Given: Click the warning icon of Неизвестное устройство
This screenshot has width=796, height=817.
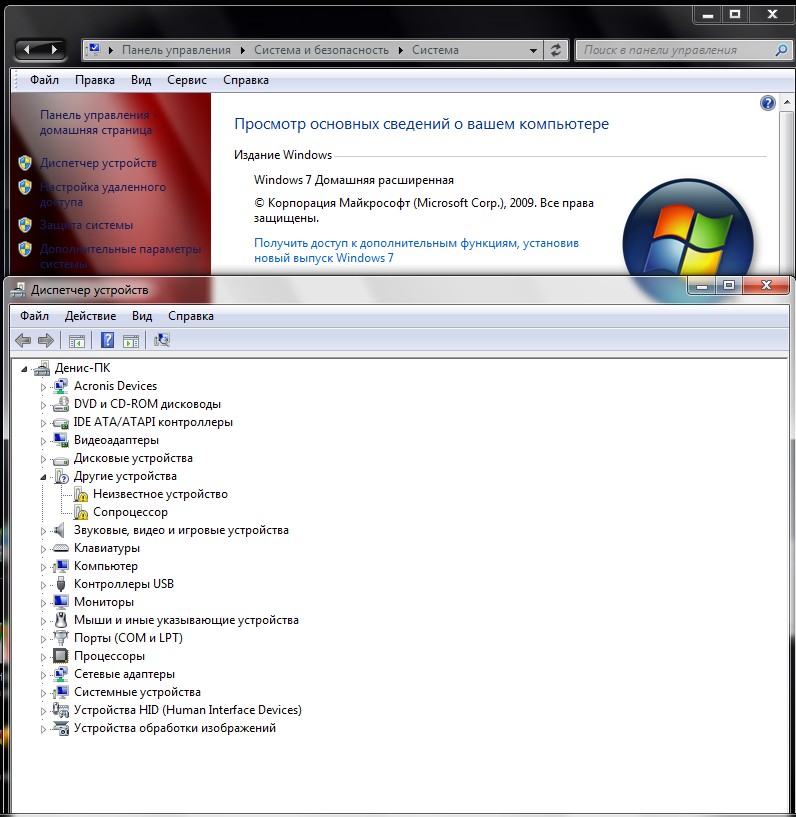Looking at the screenshot, I should [x=81, y=494].
